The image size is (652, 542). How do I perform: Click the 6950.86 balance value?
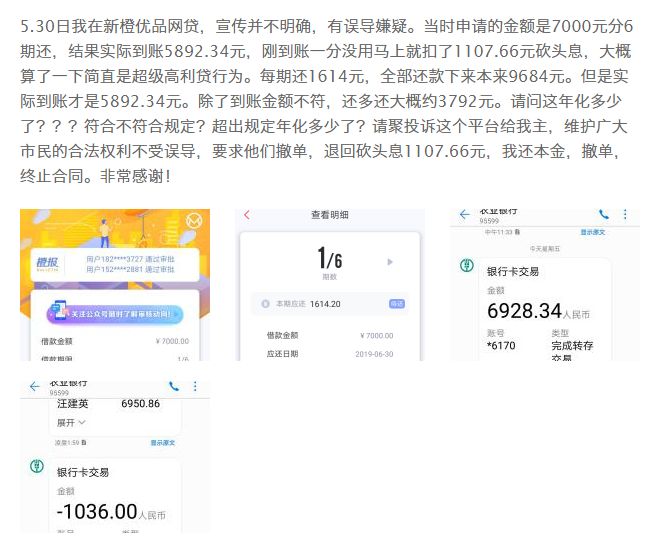(141, 403)
